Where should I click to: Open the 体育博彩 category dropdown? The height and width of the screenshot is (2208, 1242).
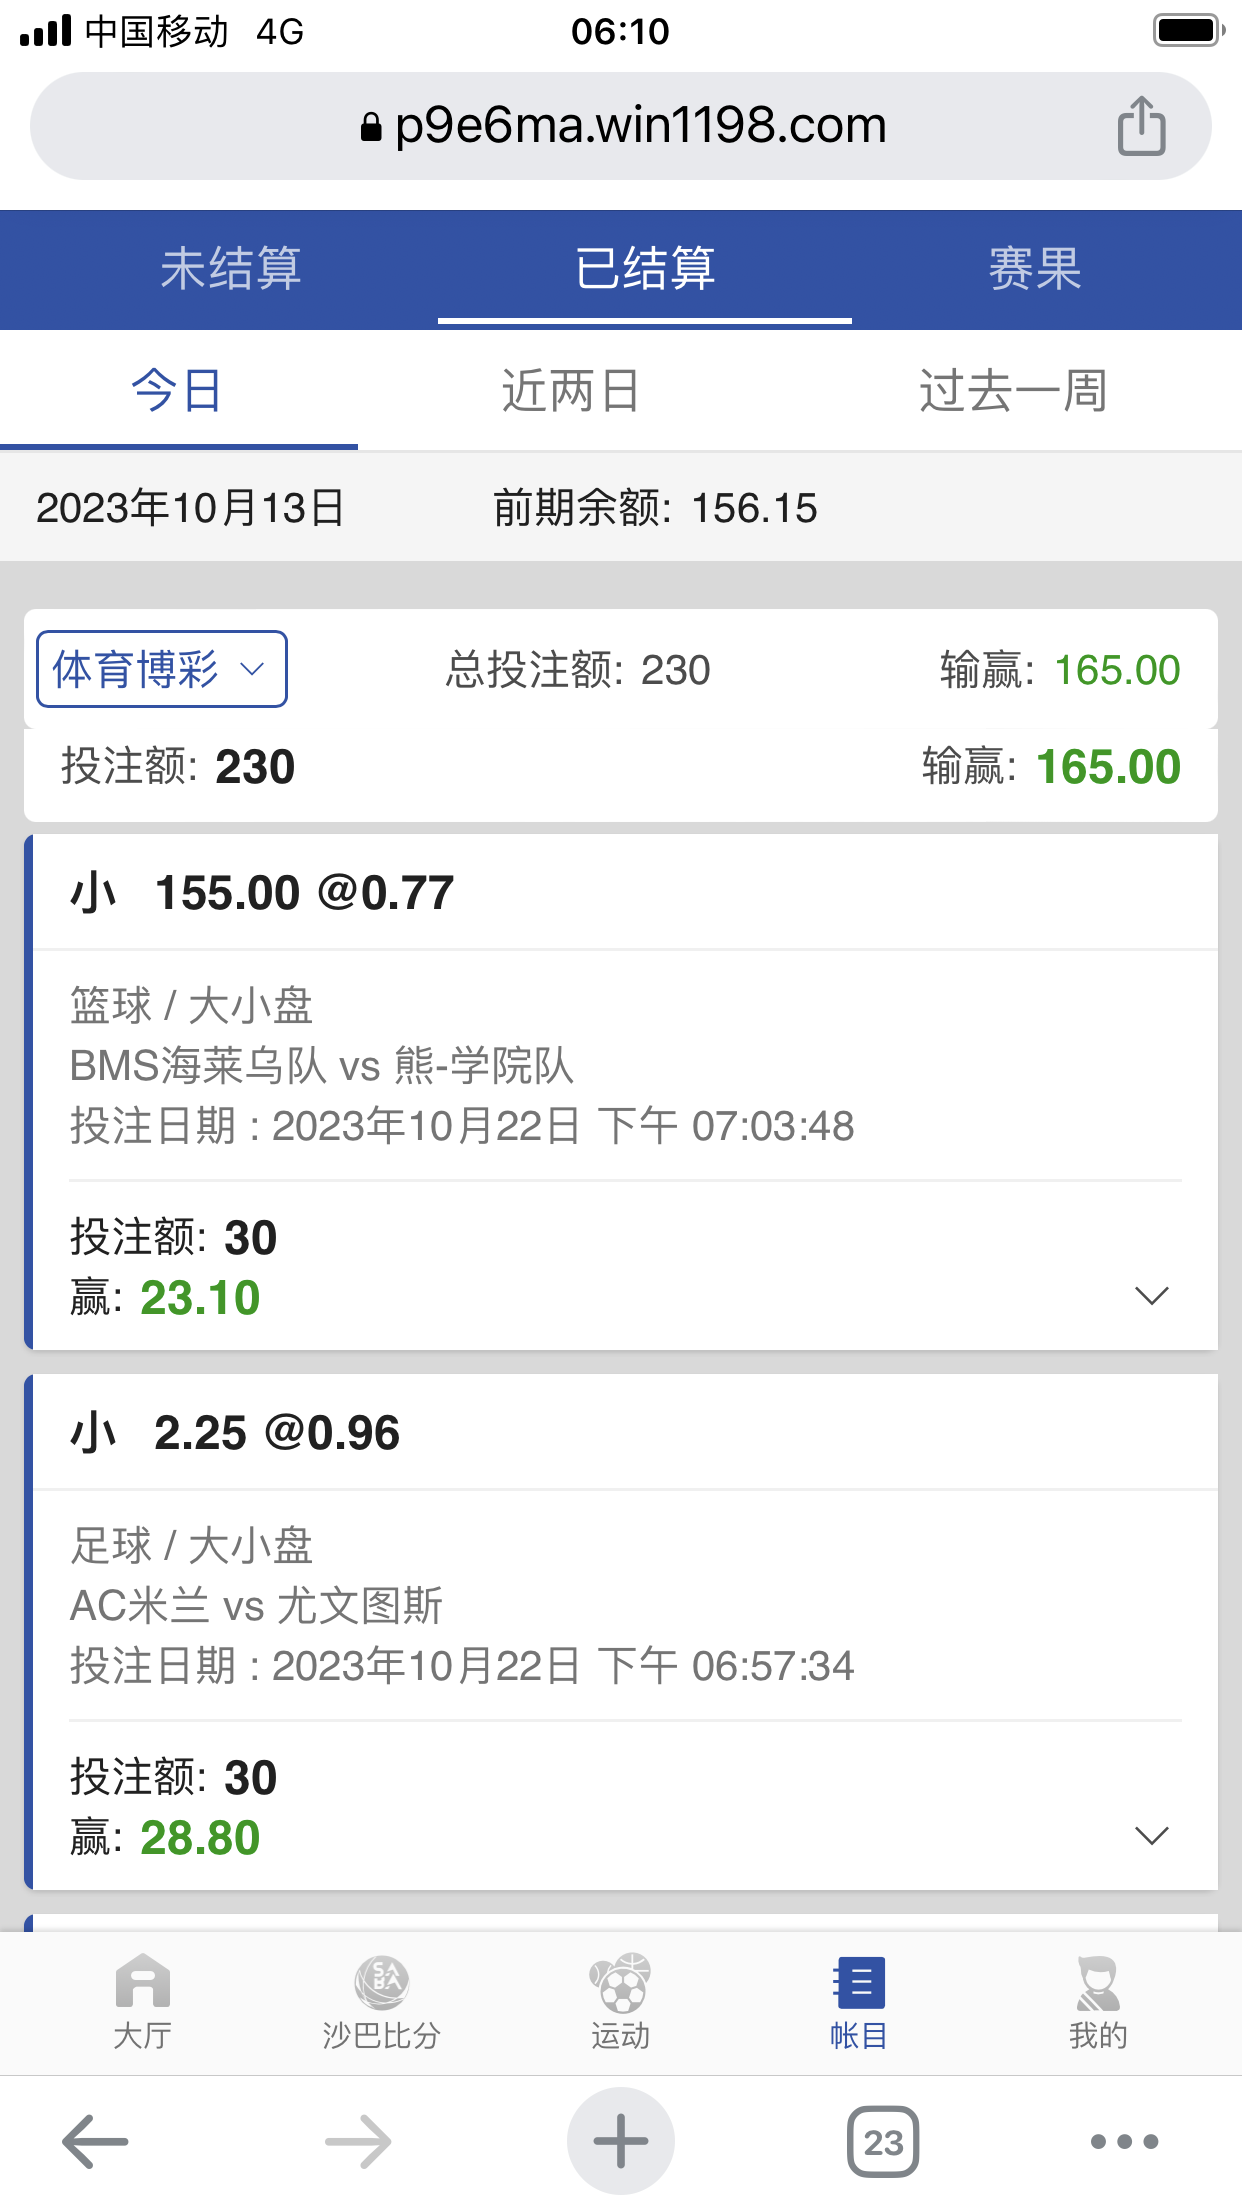point(162,669)
